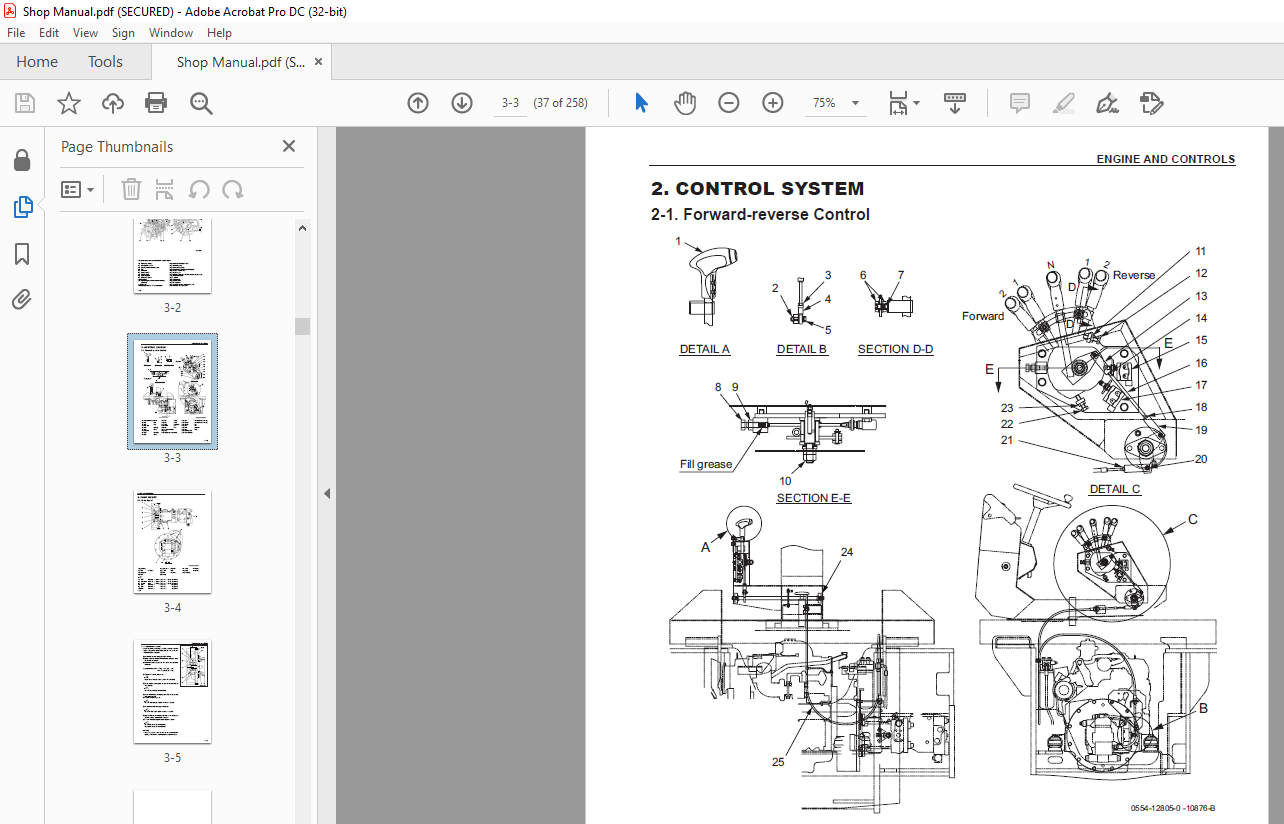
Task: Click the 'DETAIL B' label
Action: click(802, 350)
